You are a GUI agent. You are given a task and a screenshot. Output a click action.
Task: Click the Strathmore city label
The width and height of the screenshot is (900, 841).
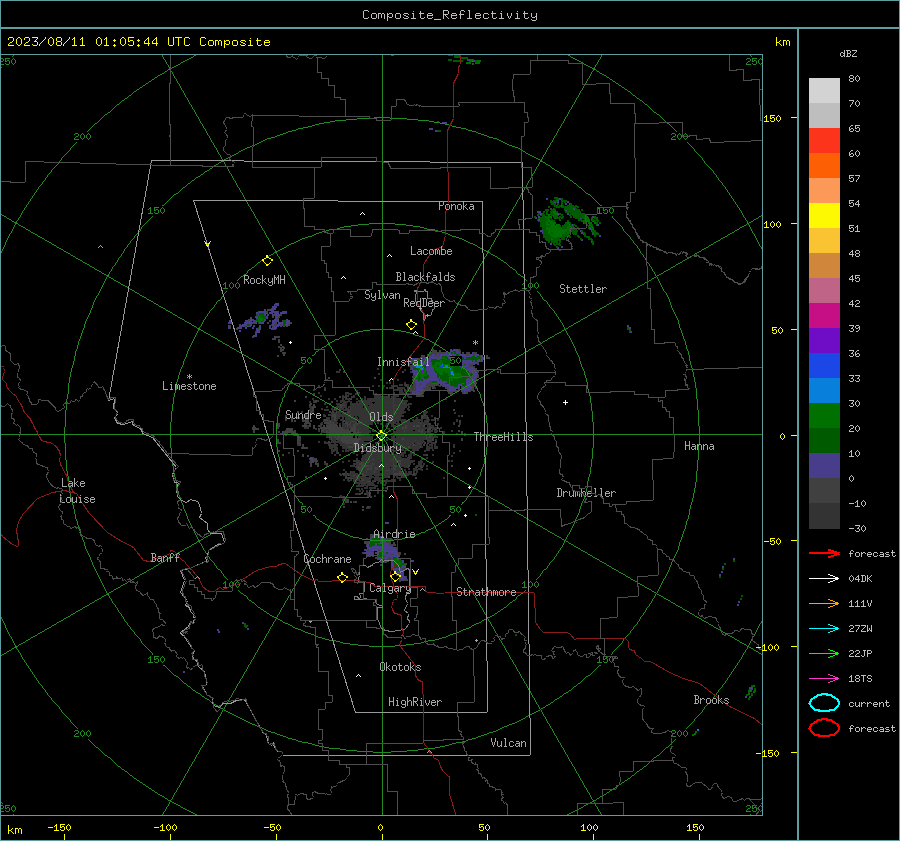coord(486,592)
